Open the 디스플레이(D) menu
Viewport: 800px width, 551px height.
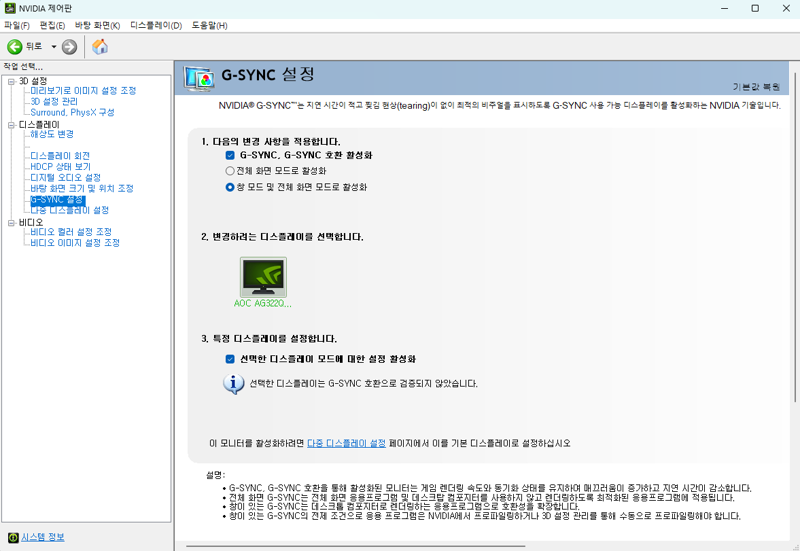pos(156,26)
